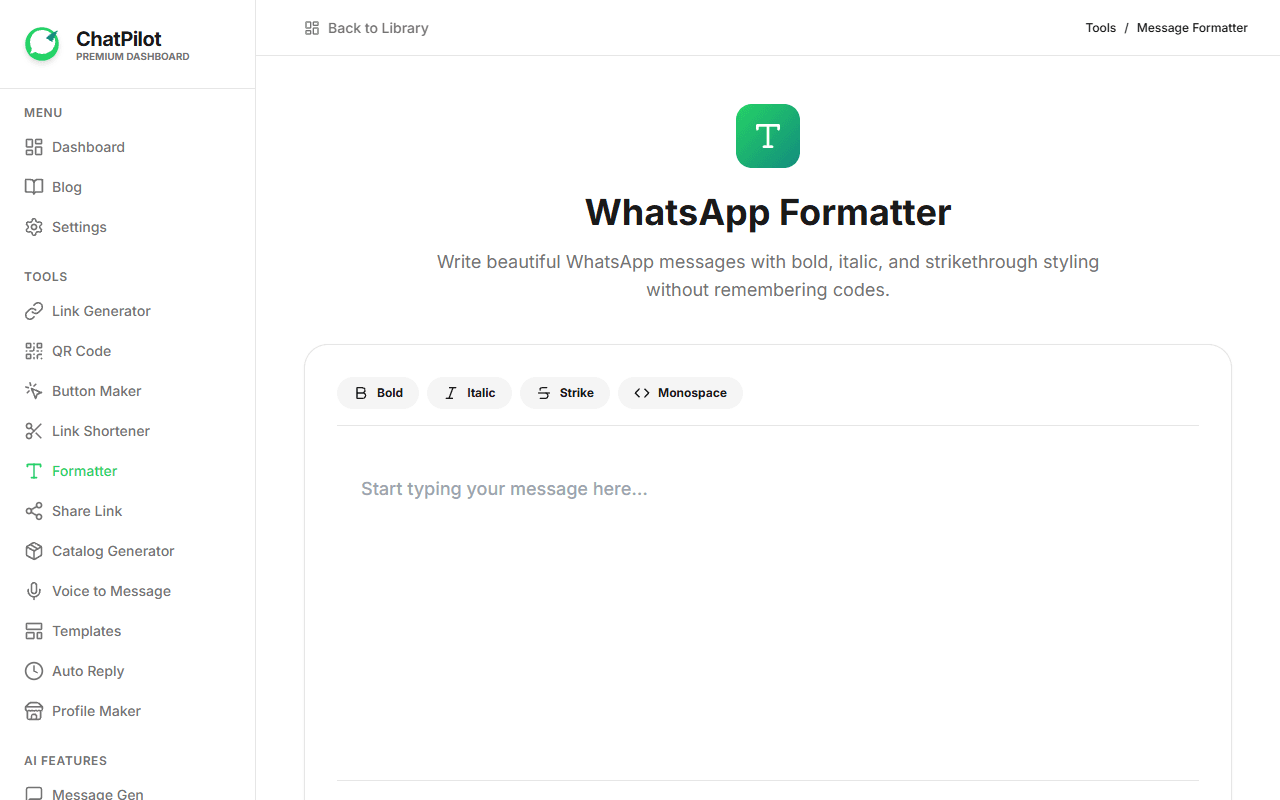
Task: Open the Dashboard menu item
Action: pyautogui.click(x=88, y=147)
